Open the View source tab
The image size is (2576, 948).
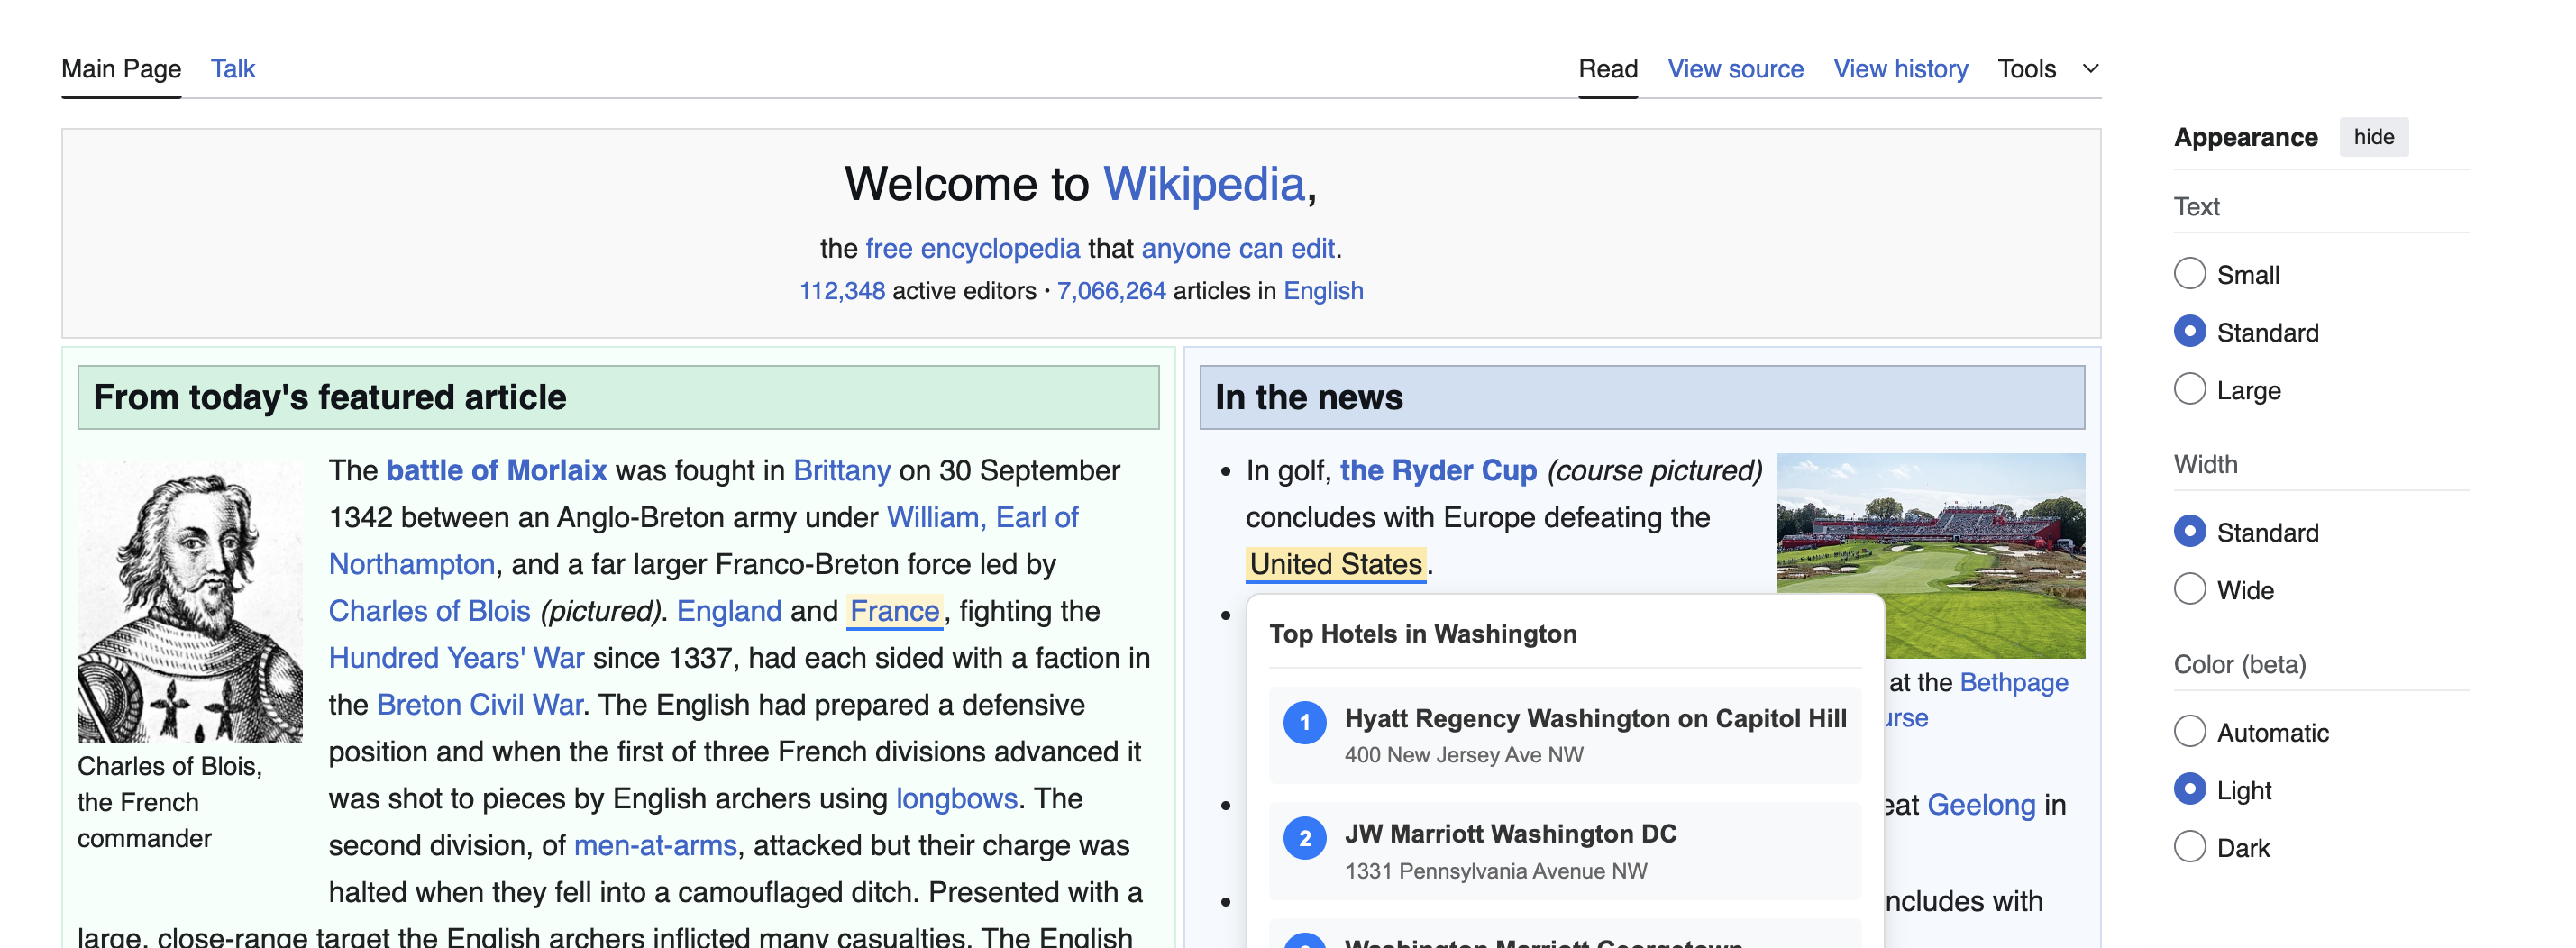click(1735, 69)
